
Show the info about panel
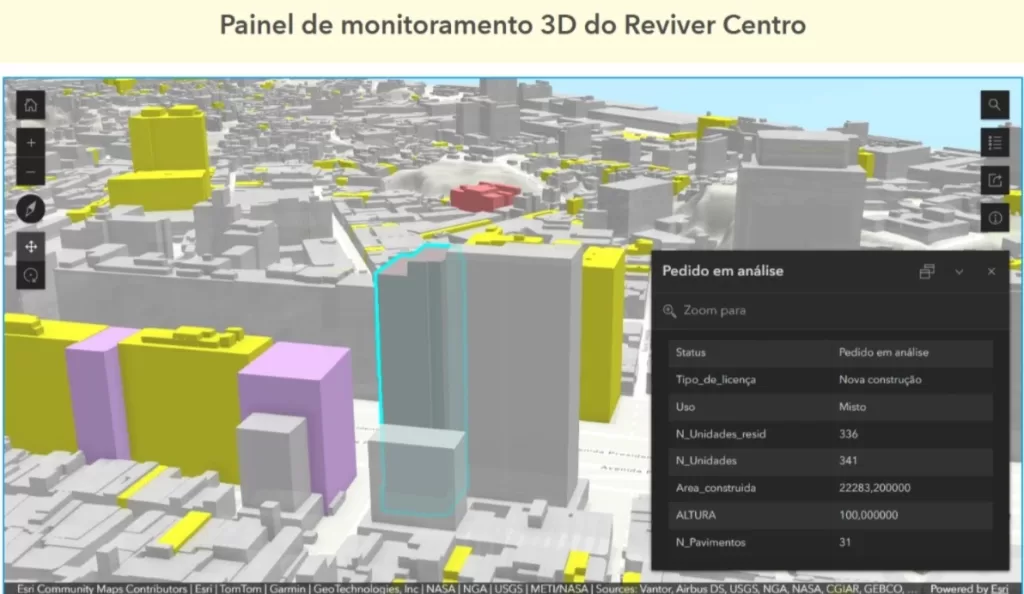(x=994, y=217)
